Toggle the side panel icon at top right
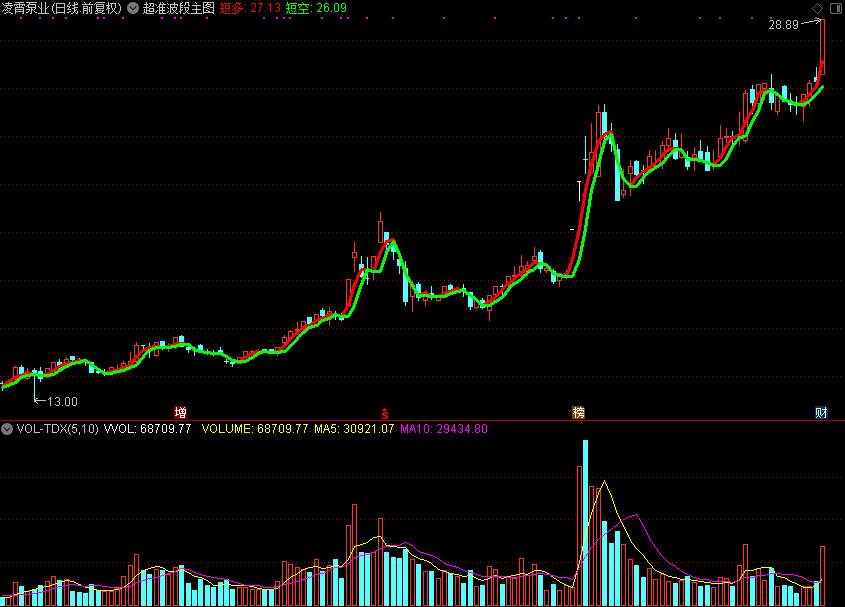The width and height of the screenshot is (845, 607). coord(836,8)
